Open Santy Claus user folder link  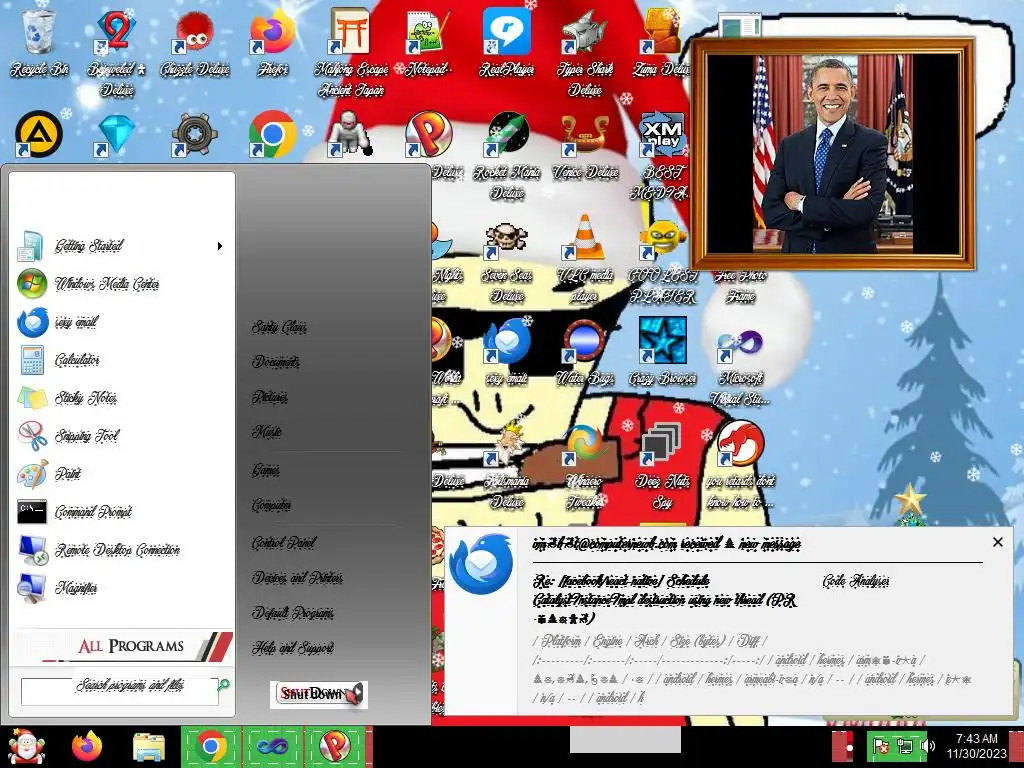click(280, 327)
